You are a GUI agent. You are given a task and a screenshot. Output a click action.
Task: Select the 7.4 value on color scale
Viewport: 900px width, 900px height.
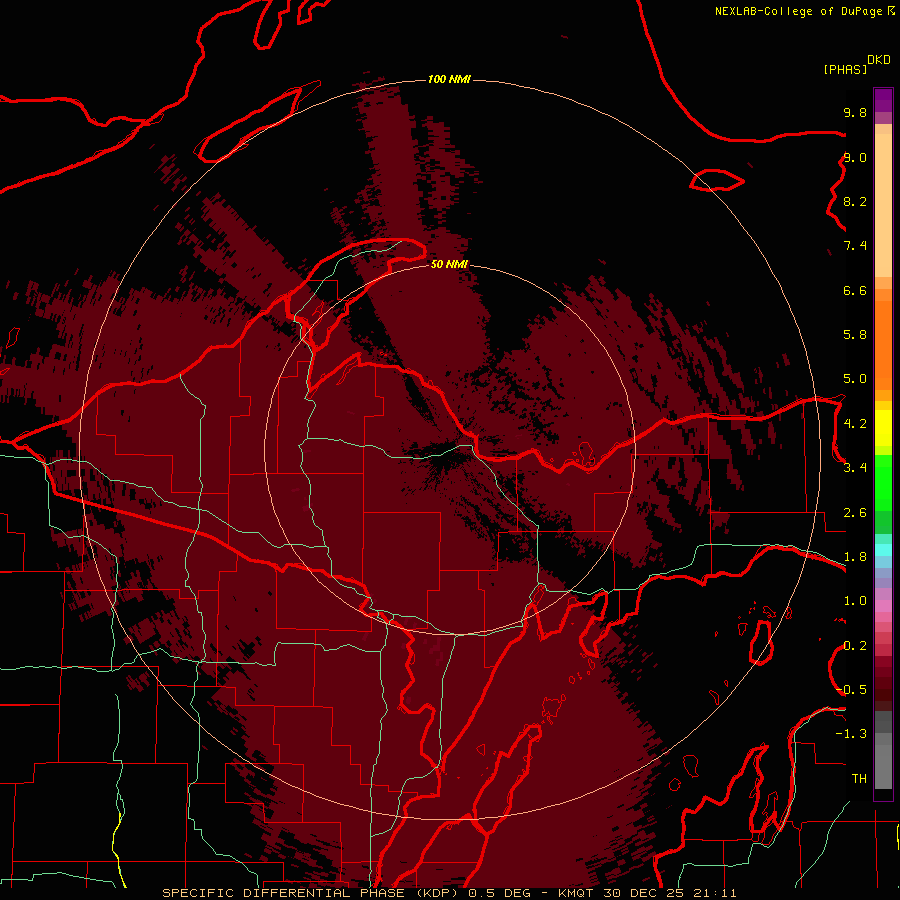click(x=855, y=246)
